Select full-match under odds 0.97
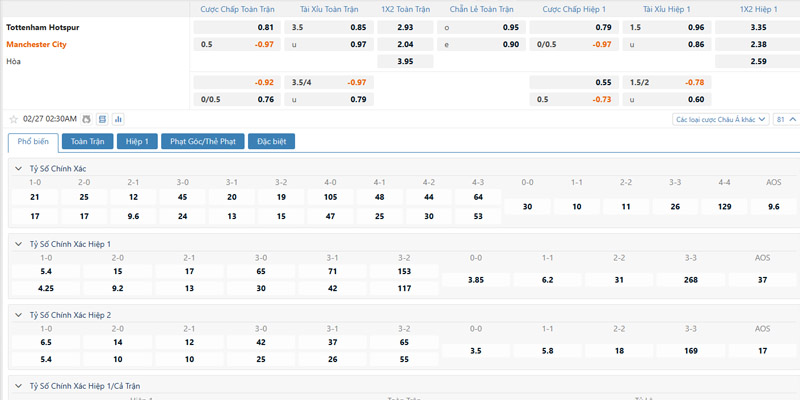Screen dimensions: 800x400 click(329, 44)
